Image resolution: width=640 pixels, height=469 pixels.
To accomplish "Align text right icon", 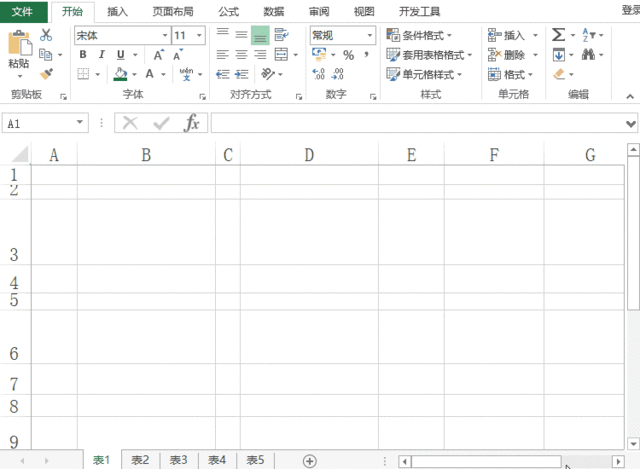I will point(260,54).
